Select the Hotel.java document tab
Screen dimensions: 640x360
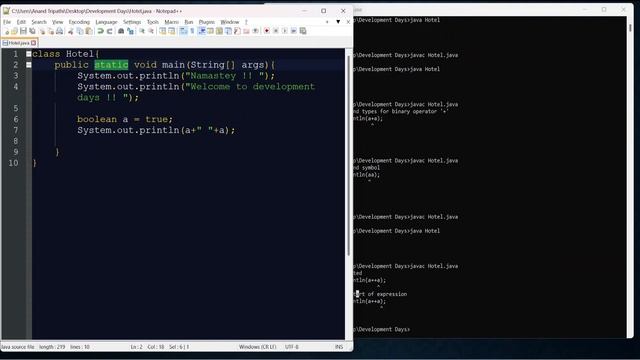(x=19, y=43)
